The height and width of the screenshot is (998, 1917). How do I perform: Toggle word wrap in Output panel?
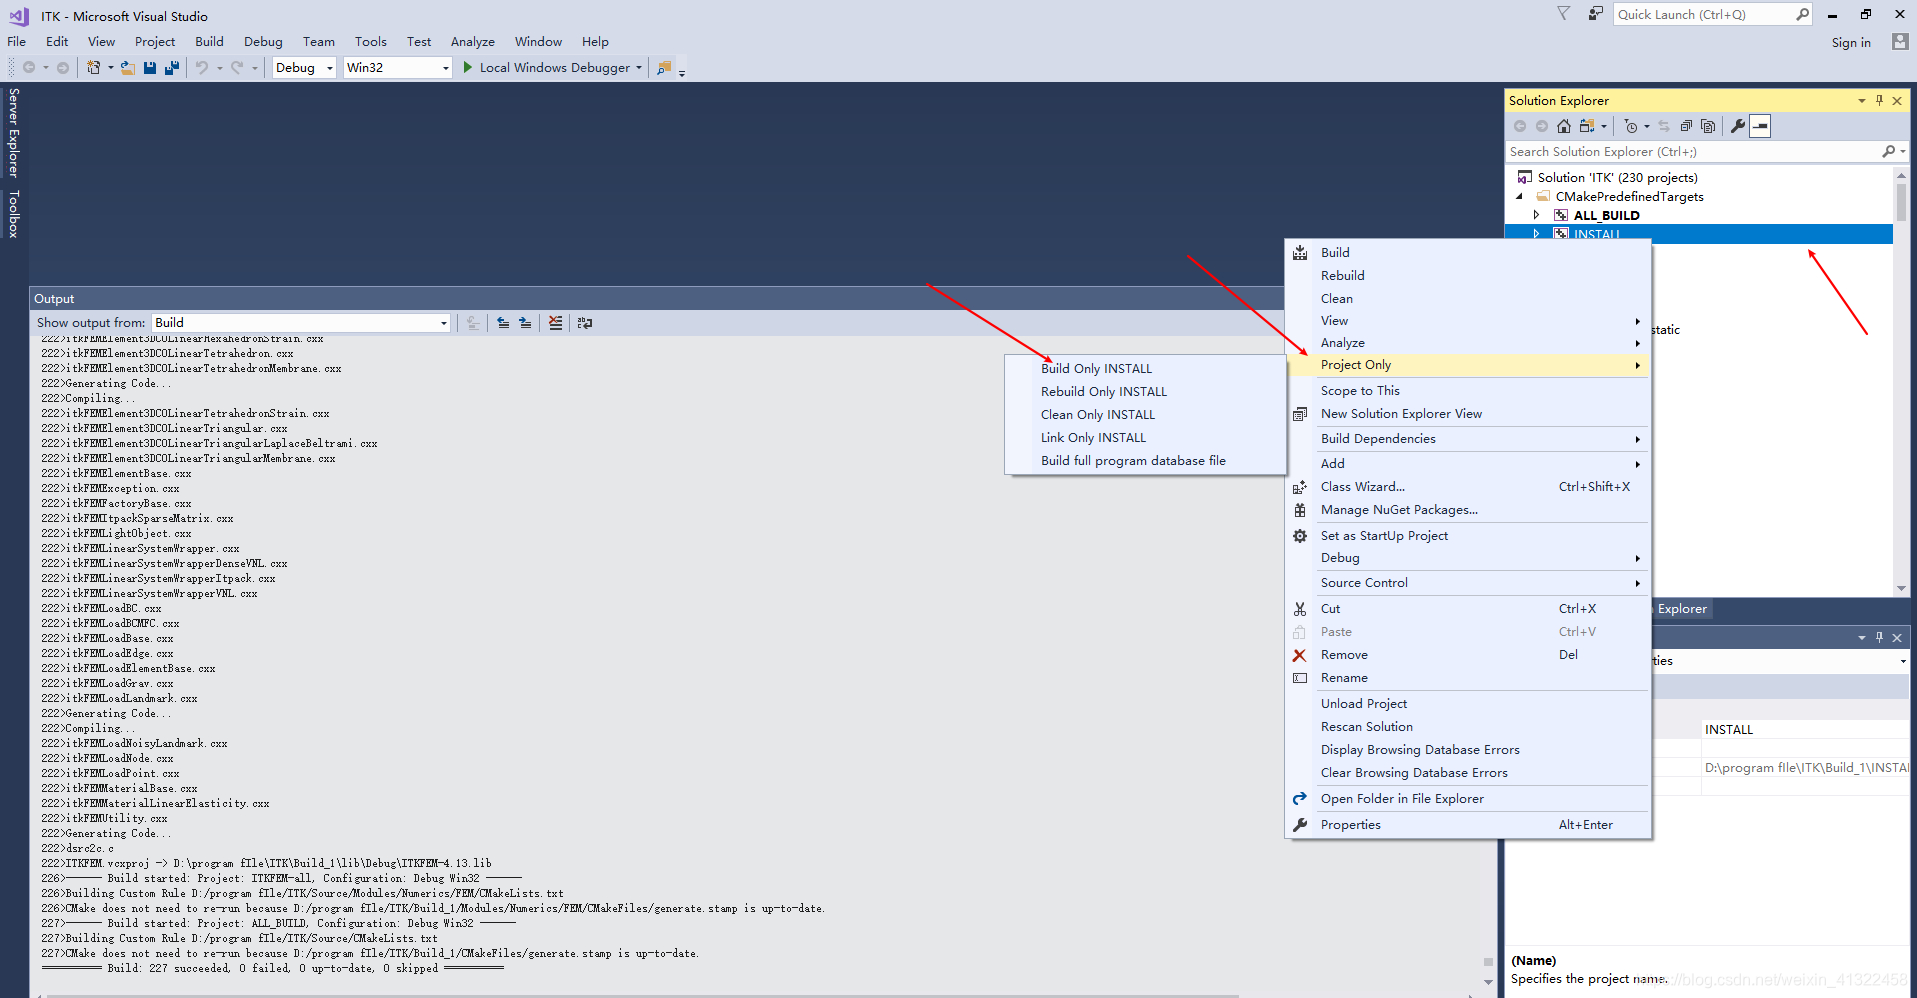click(585, 323)
